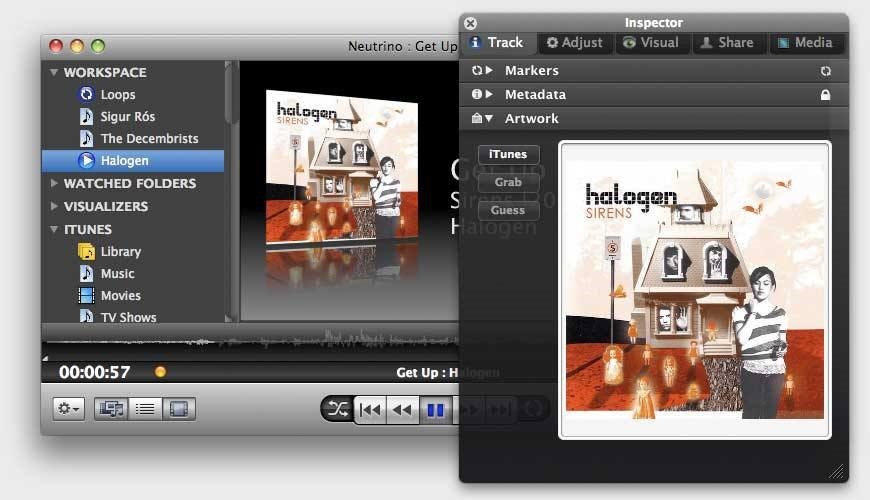Switch to the Media tab
The height and width of the screenshot is (500, 870).
[806, 43]
